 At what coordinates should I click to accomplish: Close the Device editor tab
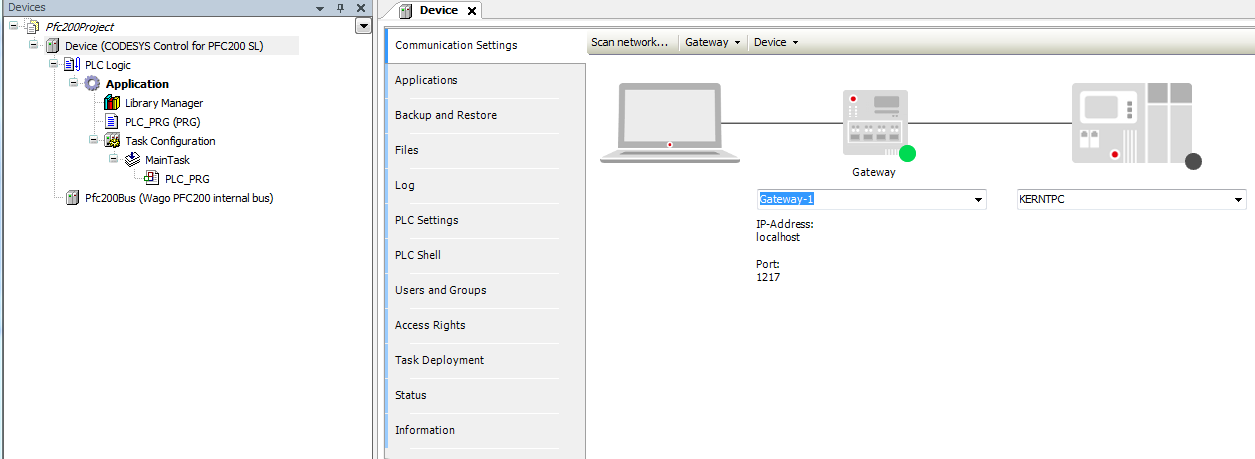[472, 11]
